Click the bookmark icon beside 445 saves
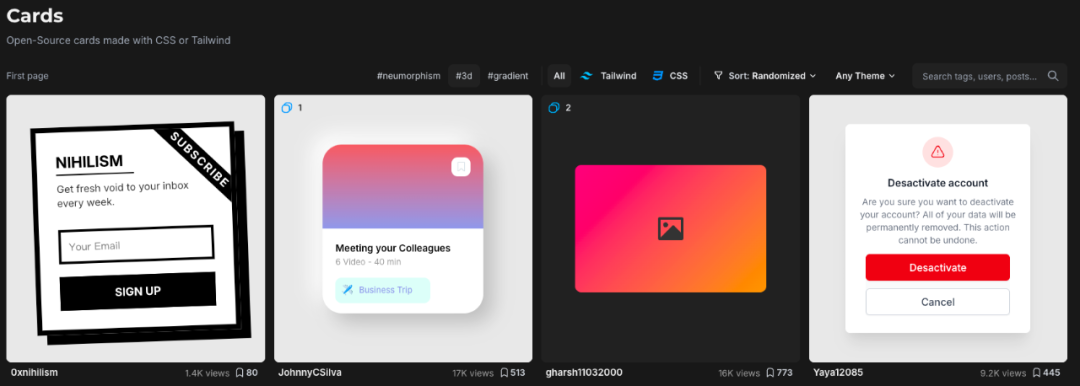This screenshot has height=386, width=1080. 1038,373
